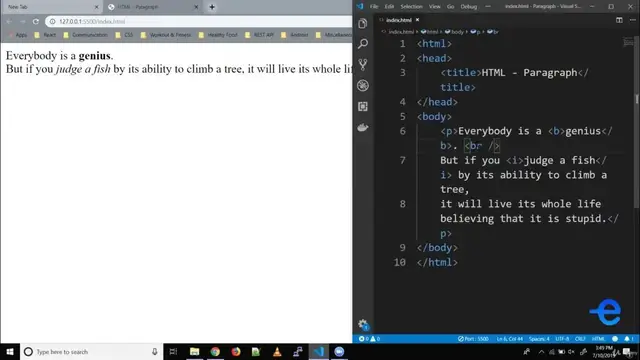Open the editor More Actions ellipsis
The image size is (640, 360).
[632, 20]
